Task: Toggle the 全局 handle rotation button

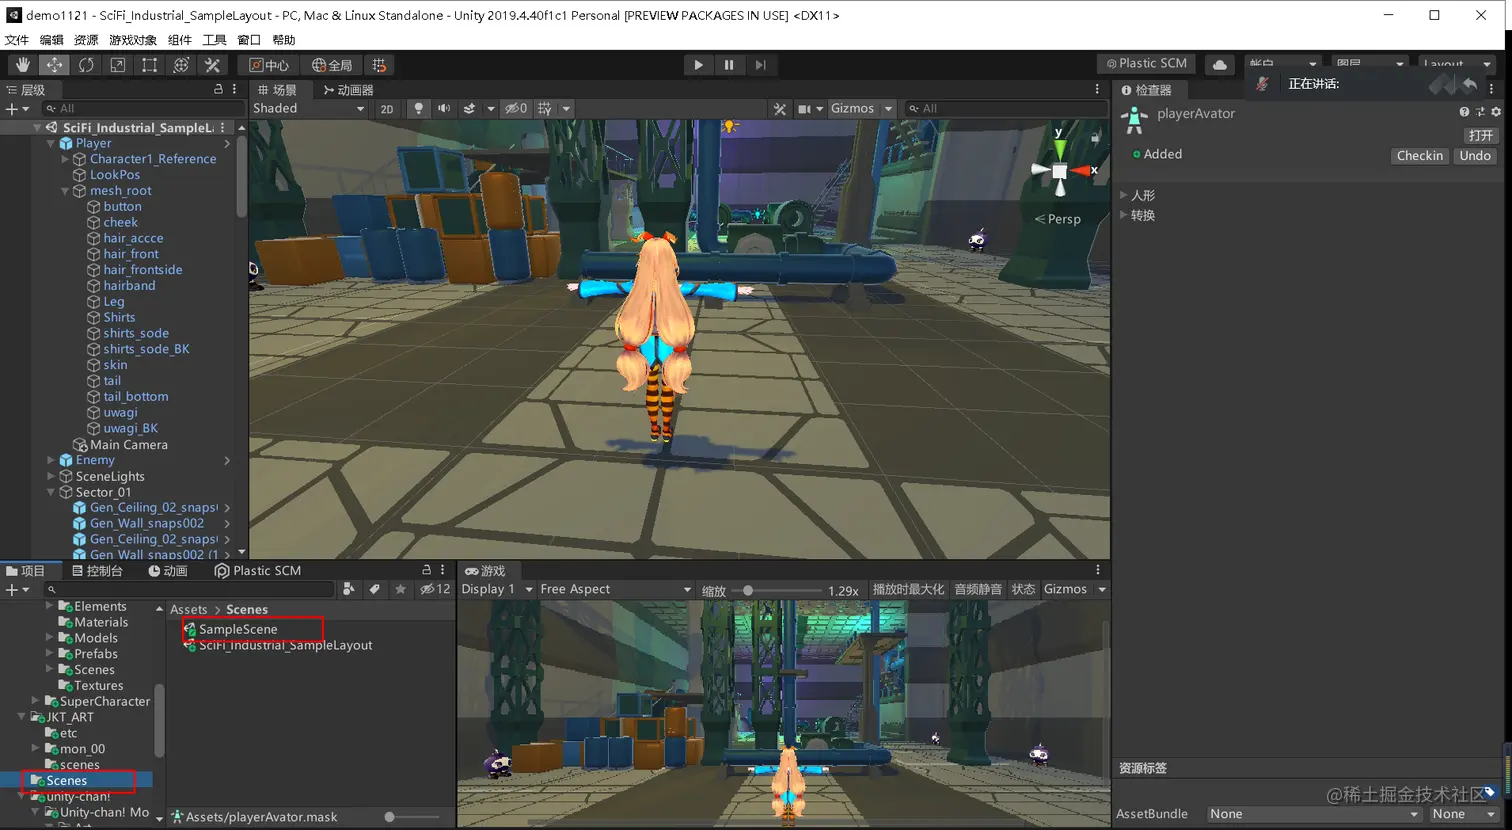Action: point(331,65)
